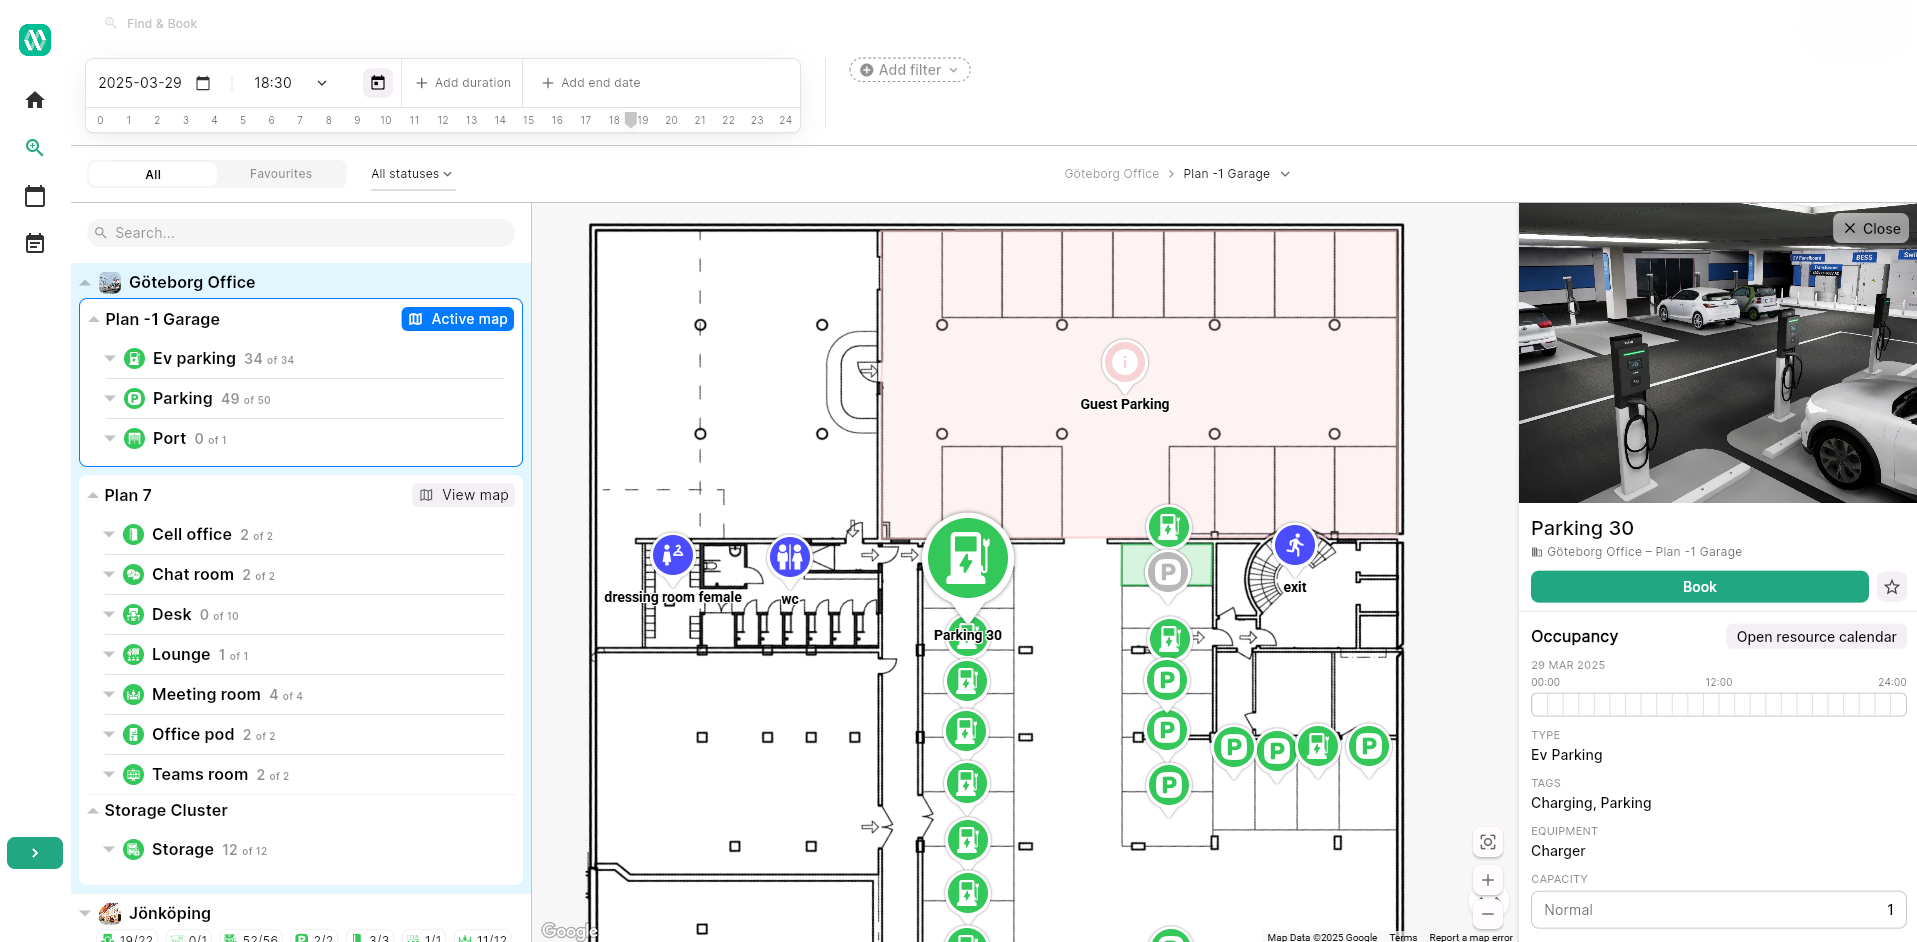Book the Parking 30 spot
Viewport: 1917px width, 942px height.
1698,587
